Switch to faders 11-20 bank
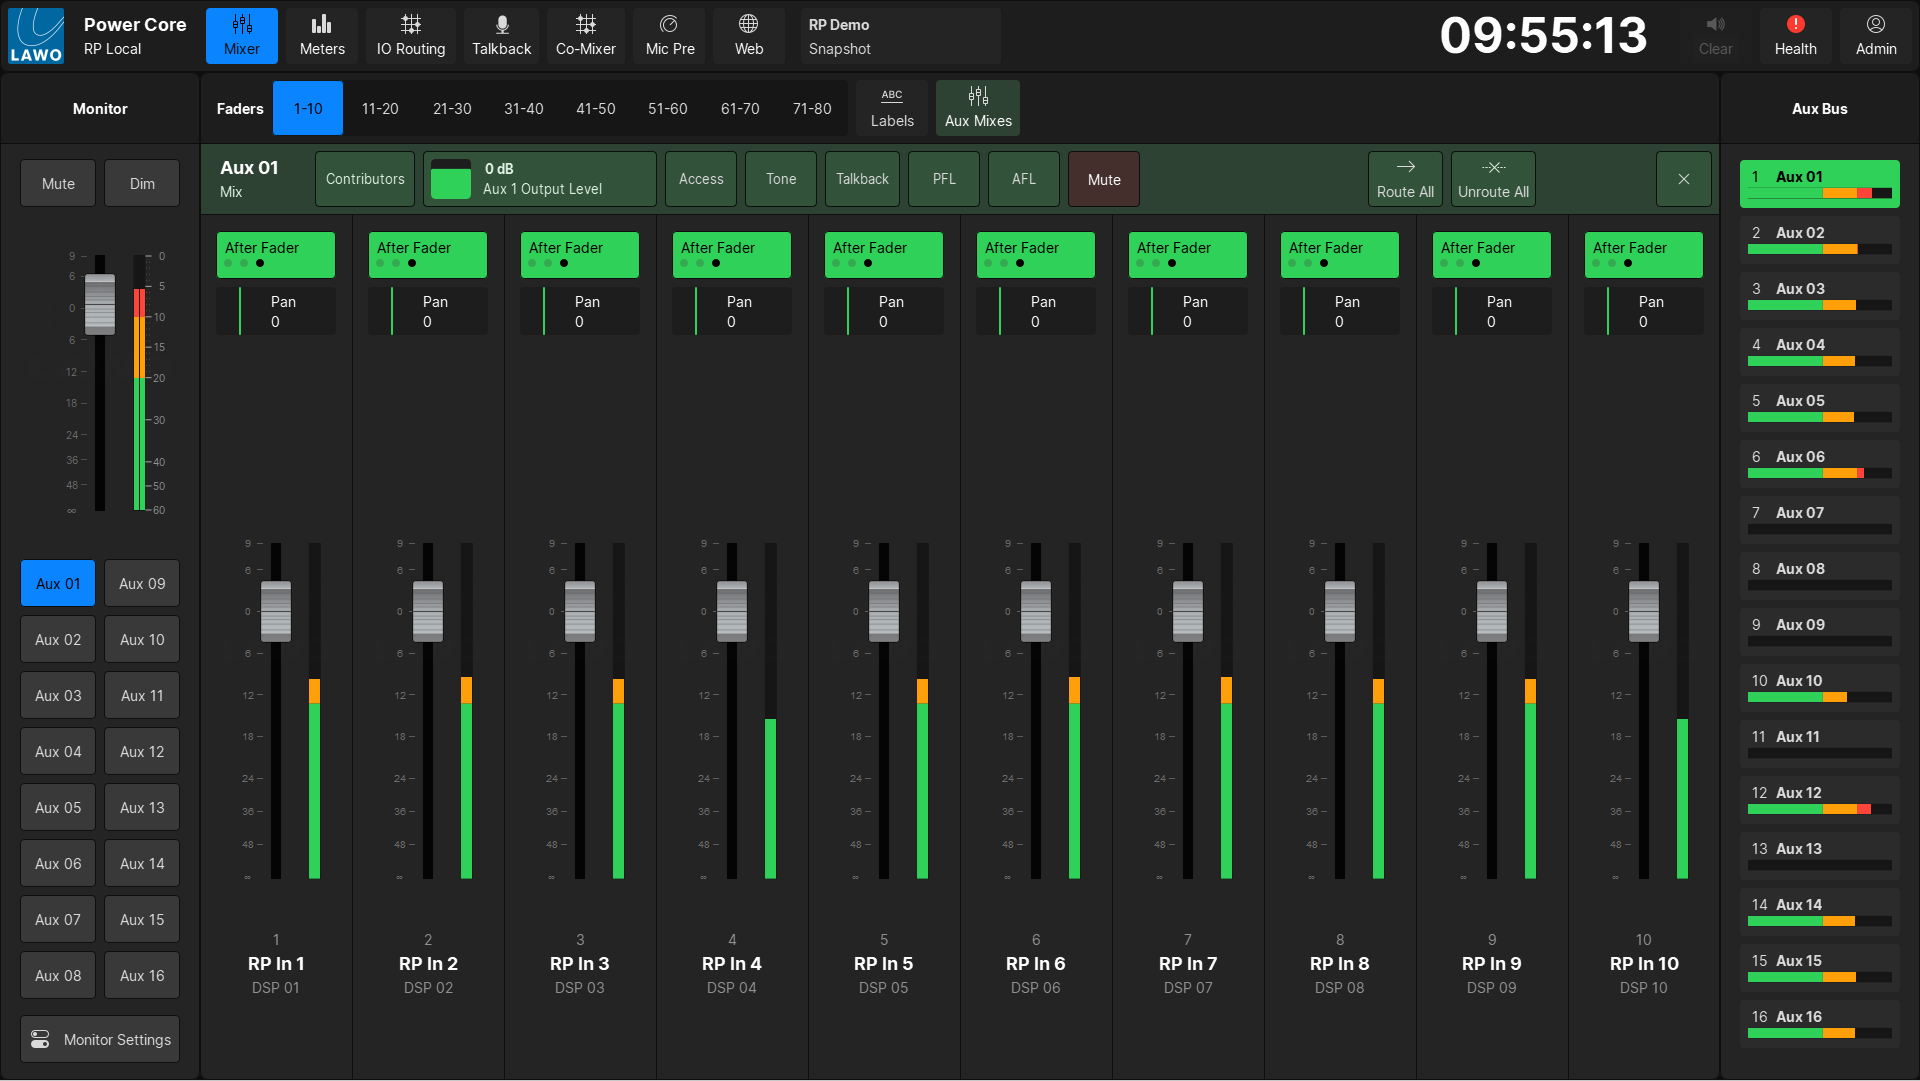The width and height of the screenshot is (1920, 1081). (379, 108)
